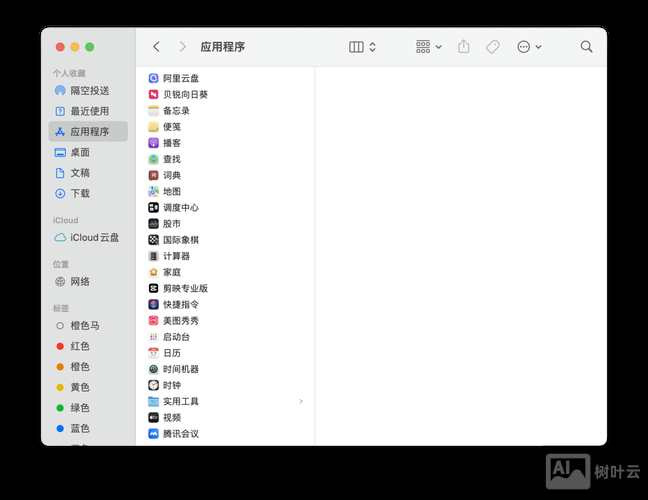This screenshot has width=648, height=500.
Task: Click the 腾讯会议 app icon
Action: pyautogui.click(x=153, y=433)
